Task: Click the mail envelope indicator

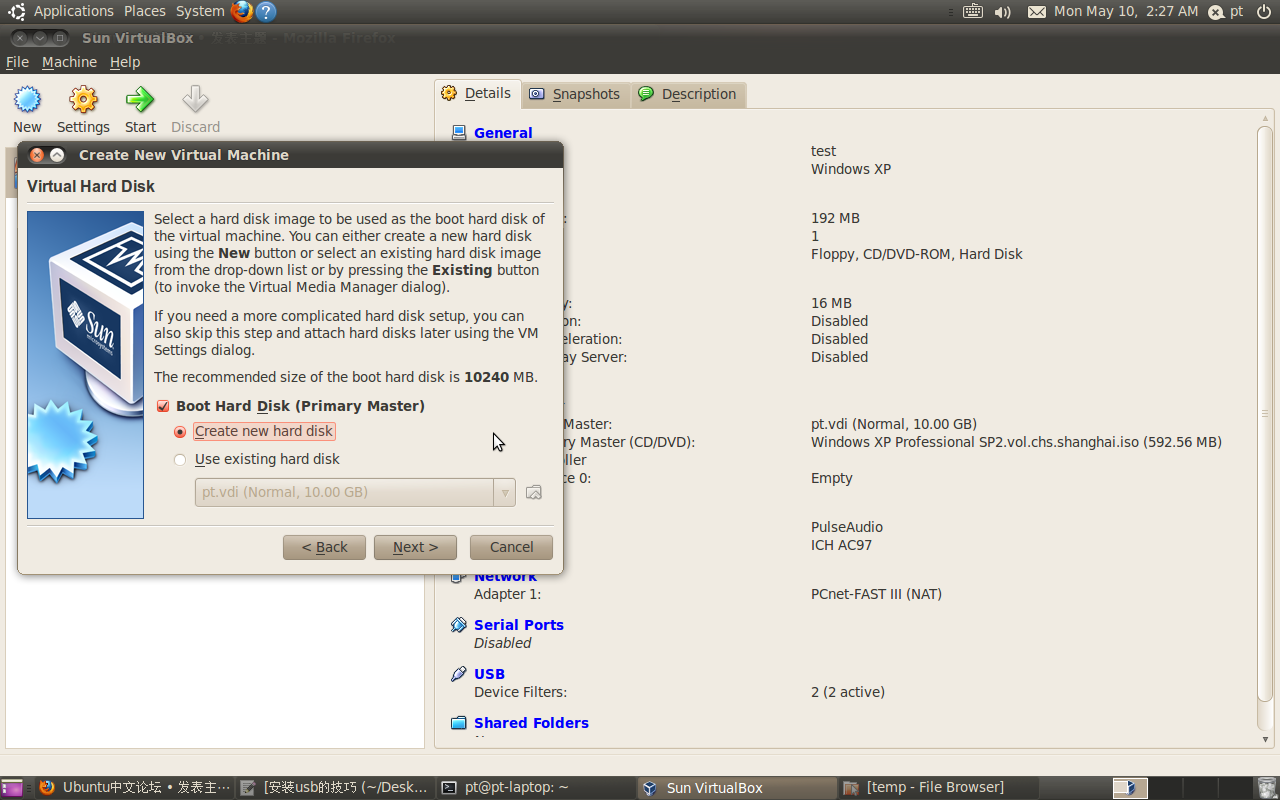Action: 1037,11
